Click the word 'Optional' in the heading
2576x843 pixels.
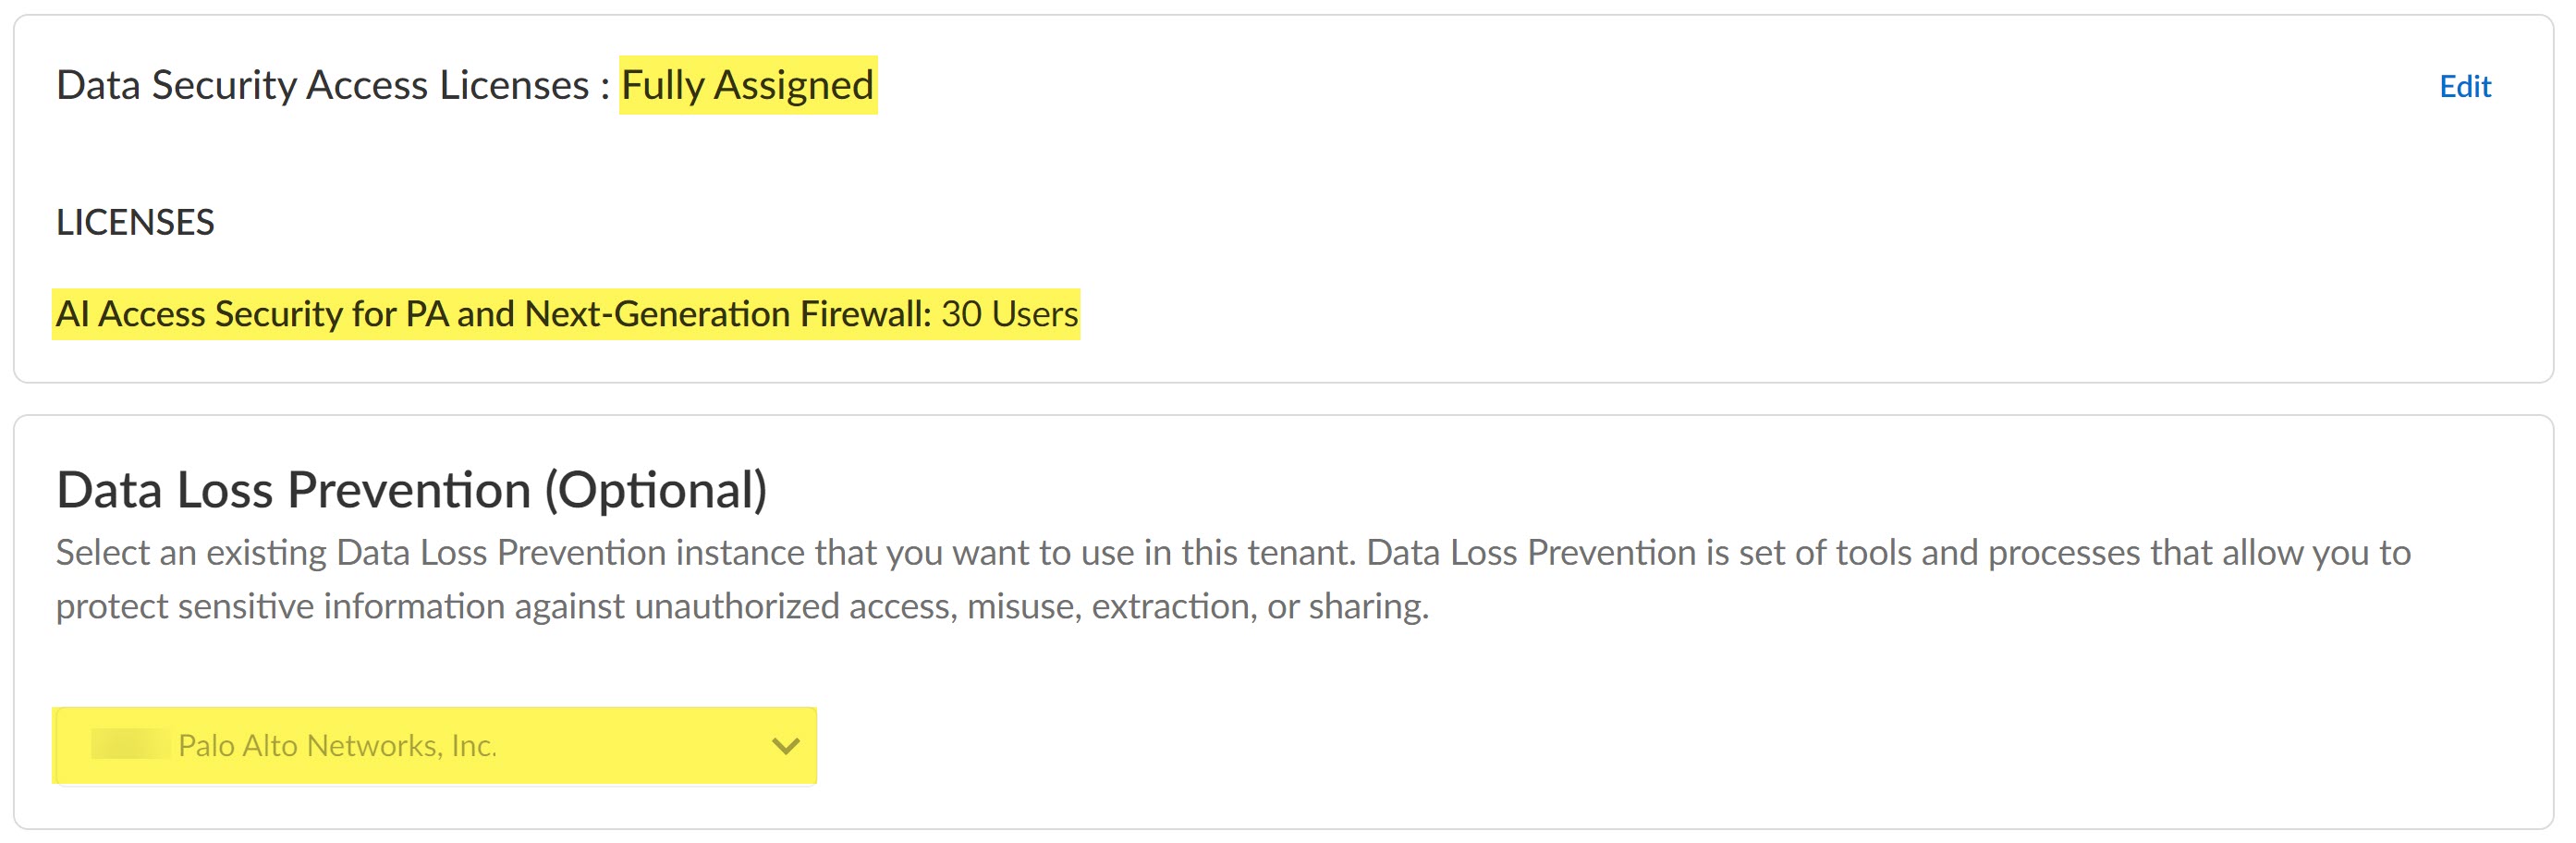pyautogui.click(x=655, y=490)
